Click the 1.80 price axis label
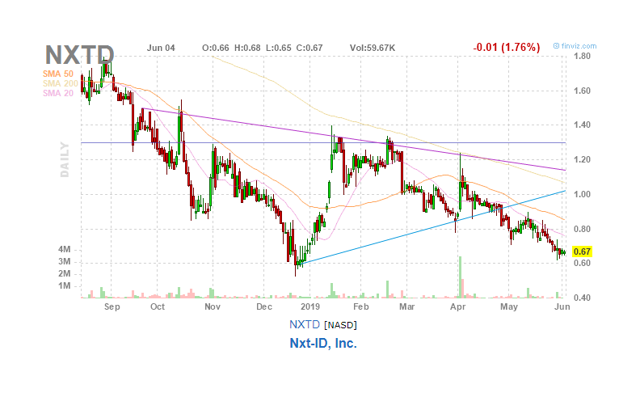Image resolution: width=640 pixels, height=393 pixels. 582,56
